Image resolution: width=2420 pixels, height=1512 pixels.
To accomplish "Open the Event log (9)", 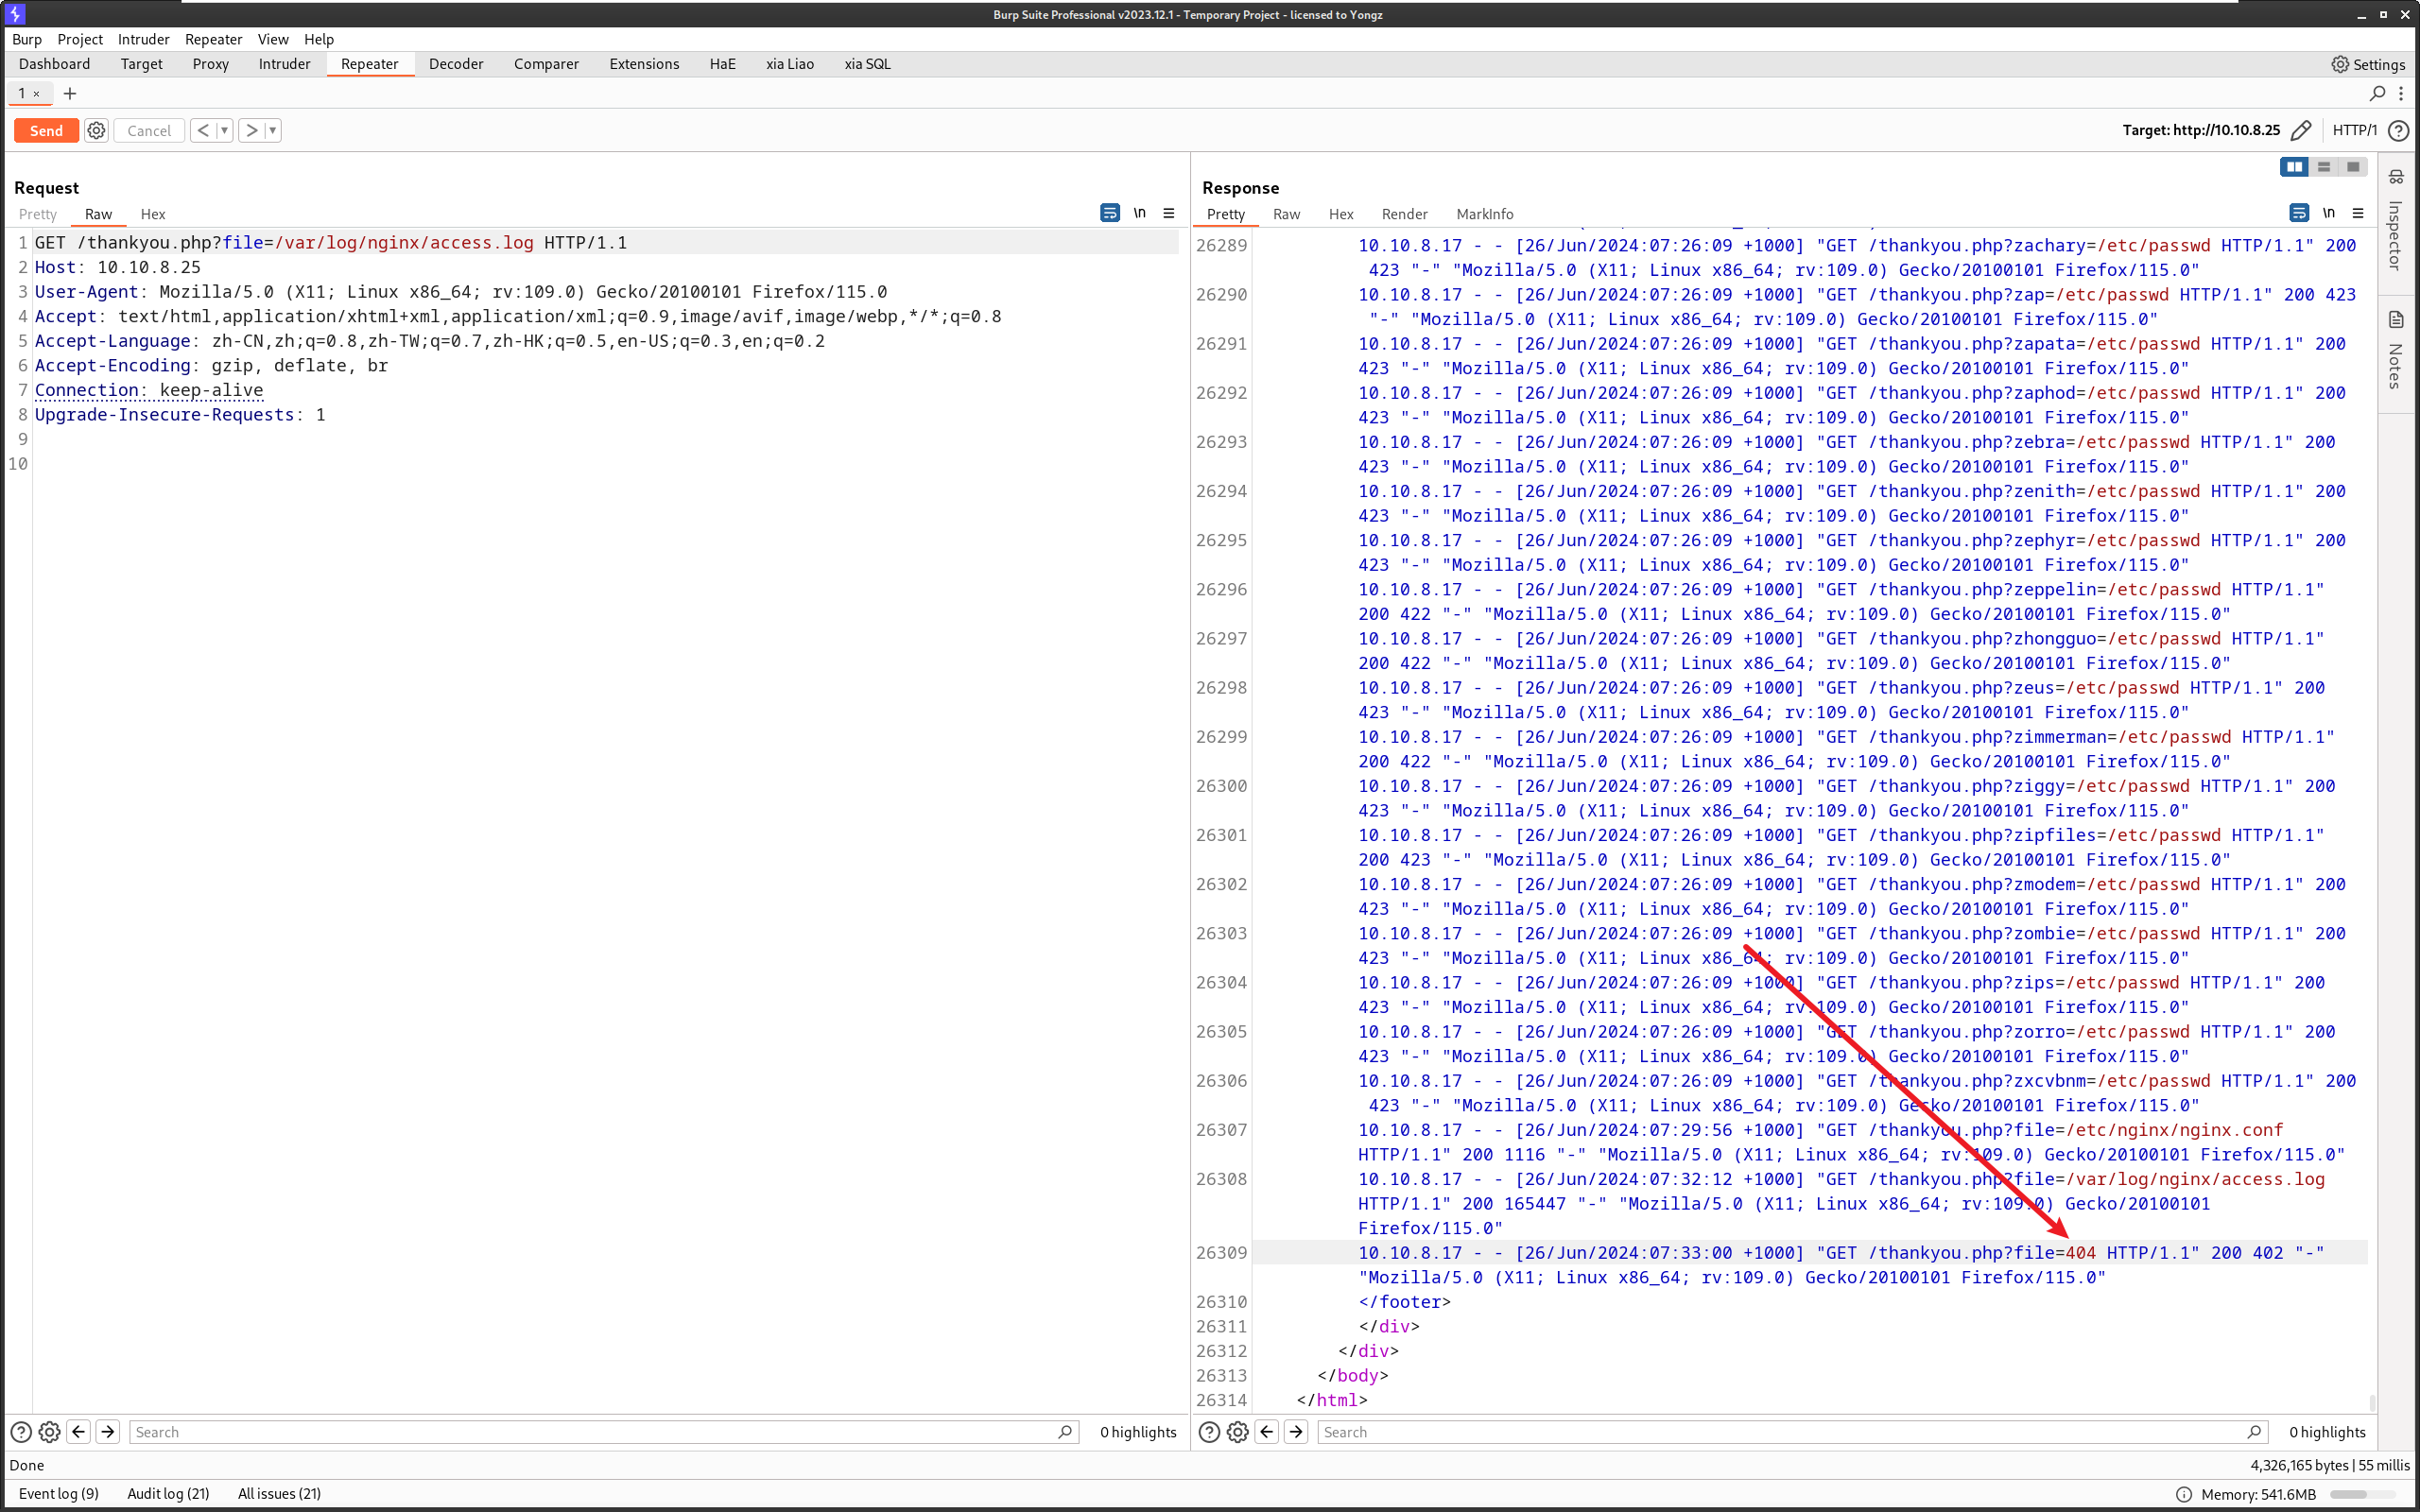I will point(59,1494).
